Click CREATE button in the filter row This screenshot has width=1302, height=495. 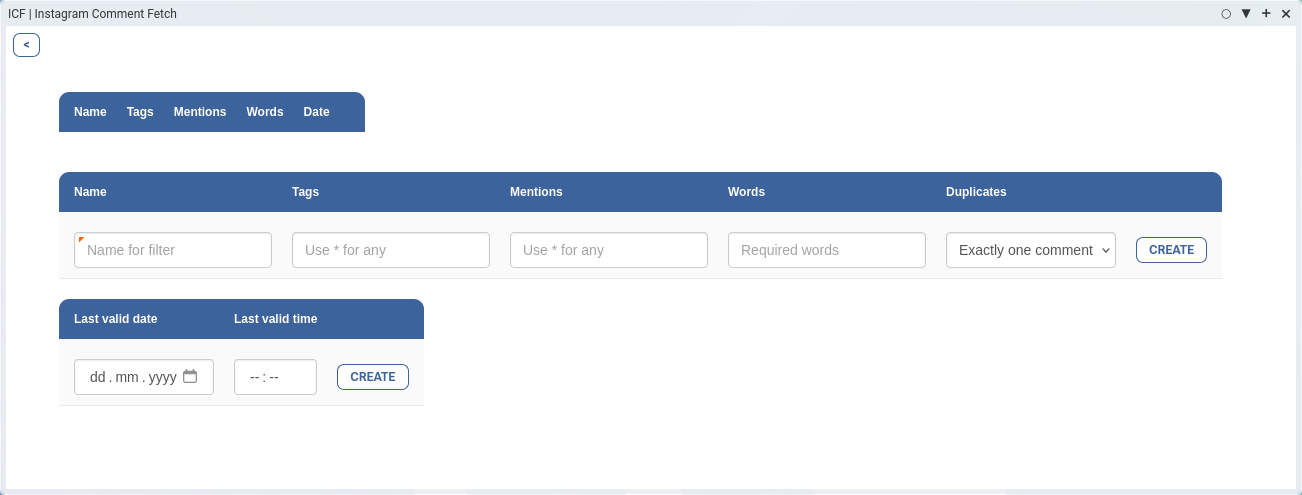click(1171, 250)
